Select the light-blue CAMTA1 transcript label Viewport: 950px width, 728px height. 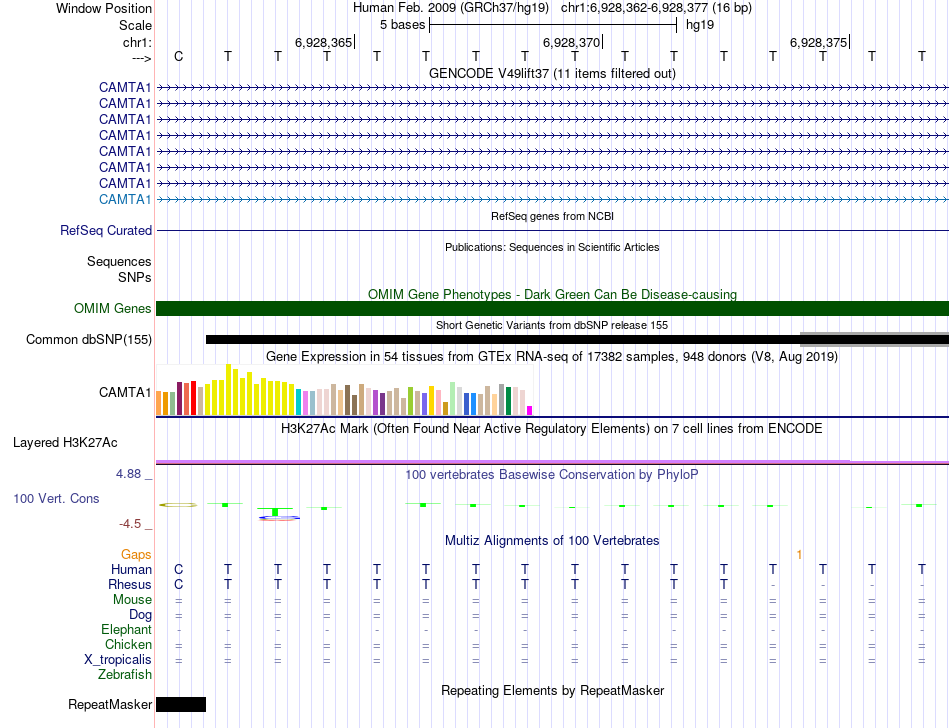125,199
